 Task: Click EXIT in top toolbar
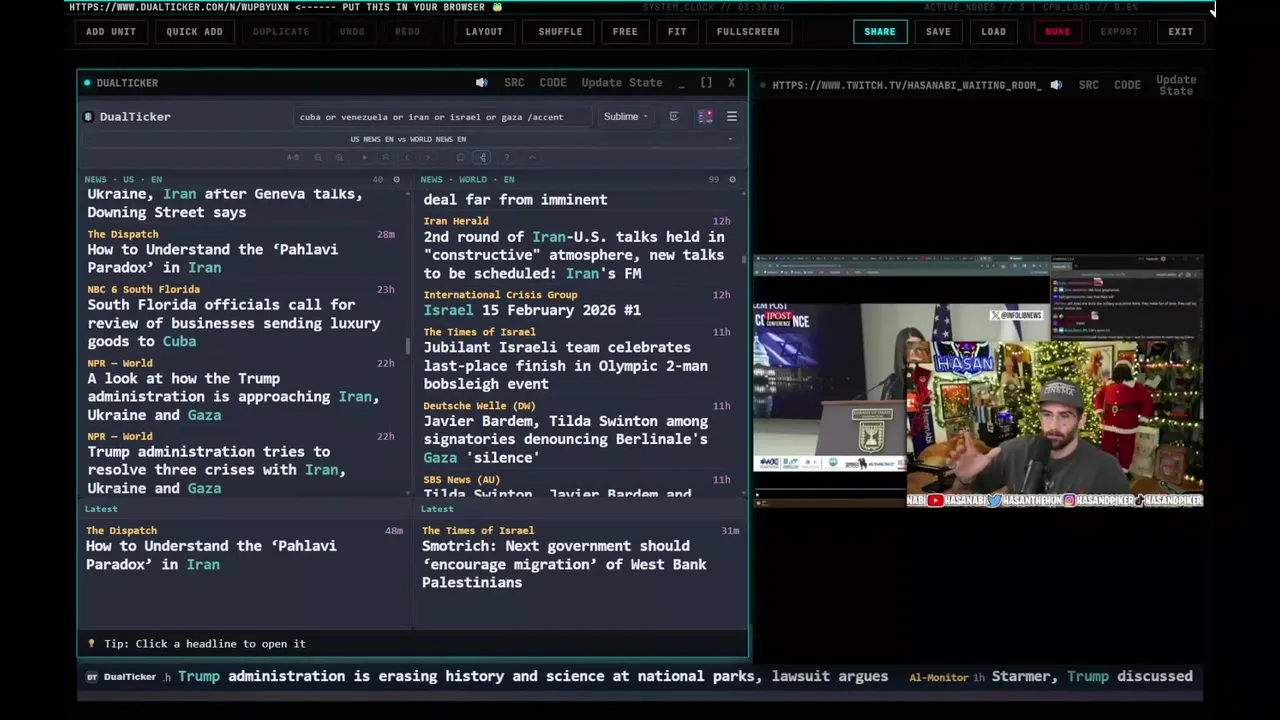click(x=1181, y=32)
